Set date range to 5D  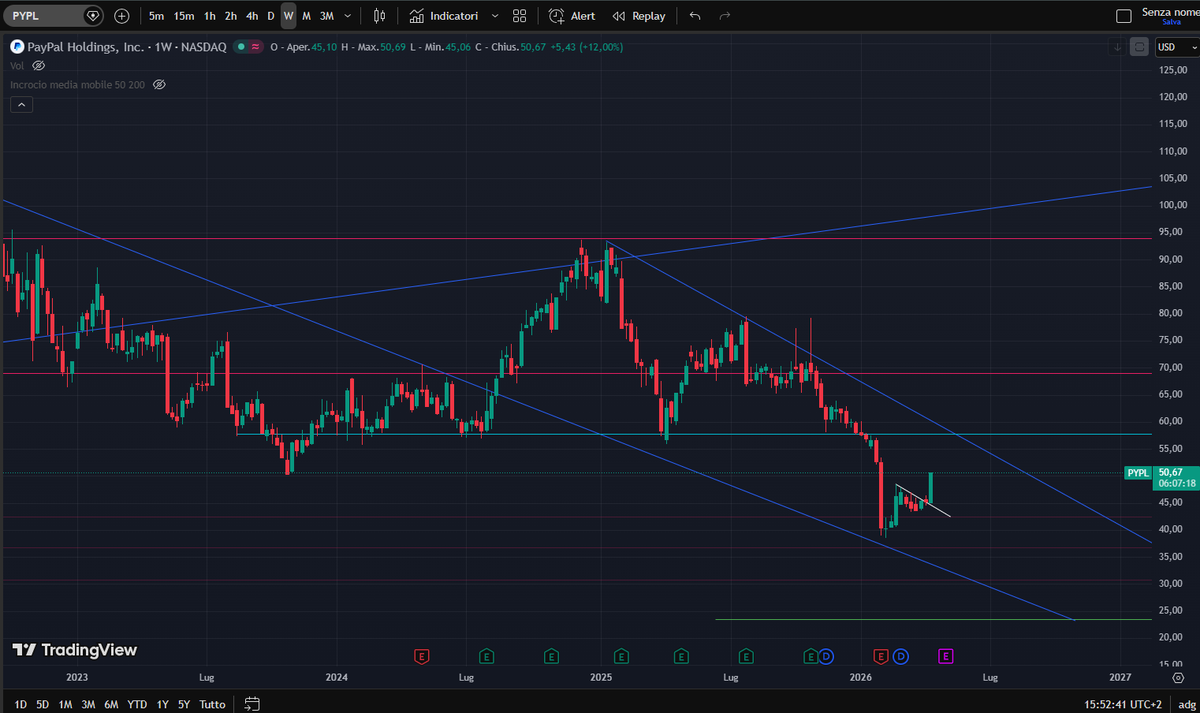[x=42, y=704]
